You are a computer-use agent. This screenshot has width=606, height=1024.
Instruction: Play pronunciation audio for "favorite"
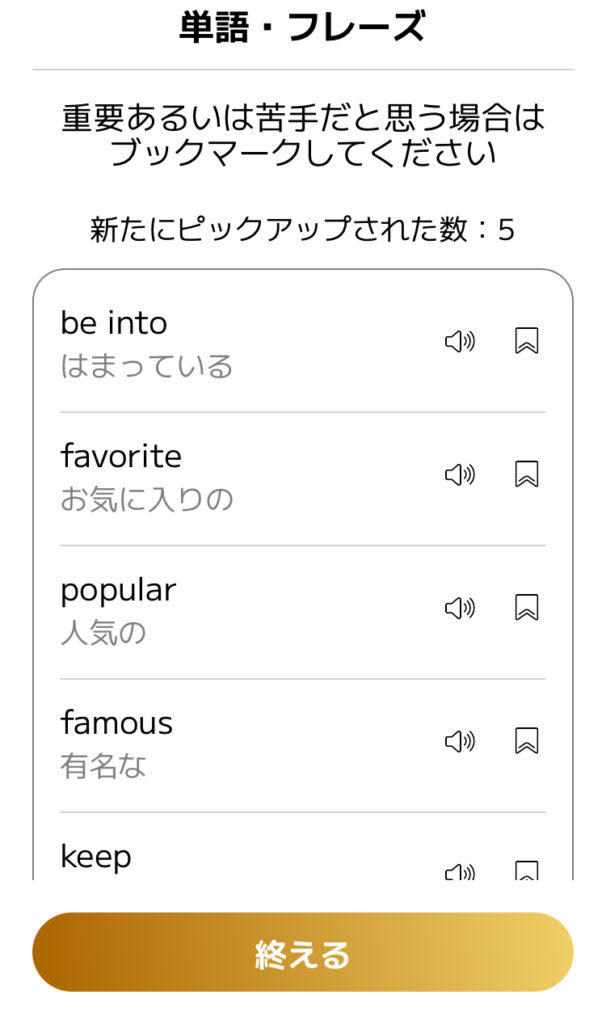tap(458, 474)
